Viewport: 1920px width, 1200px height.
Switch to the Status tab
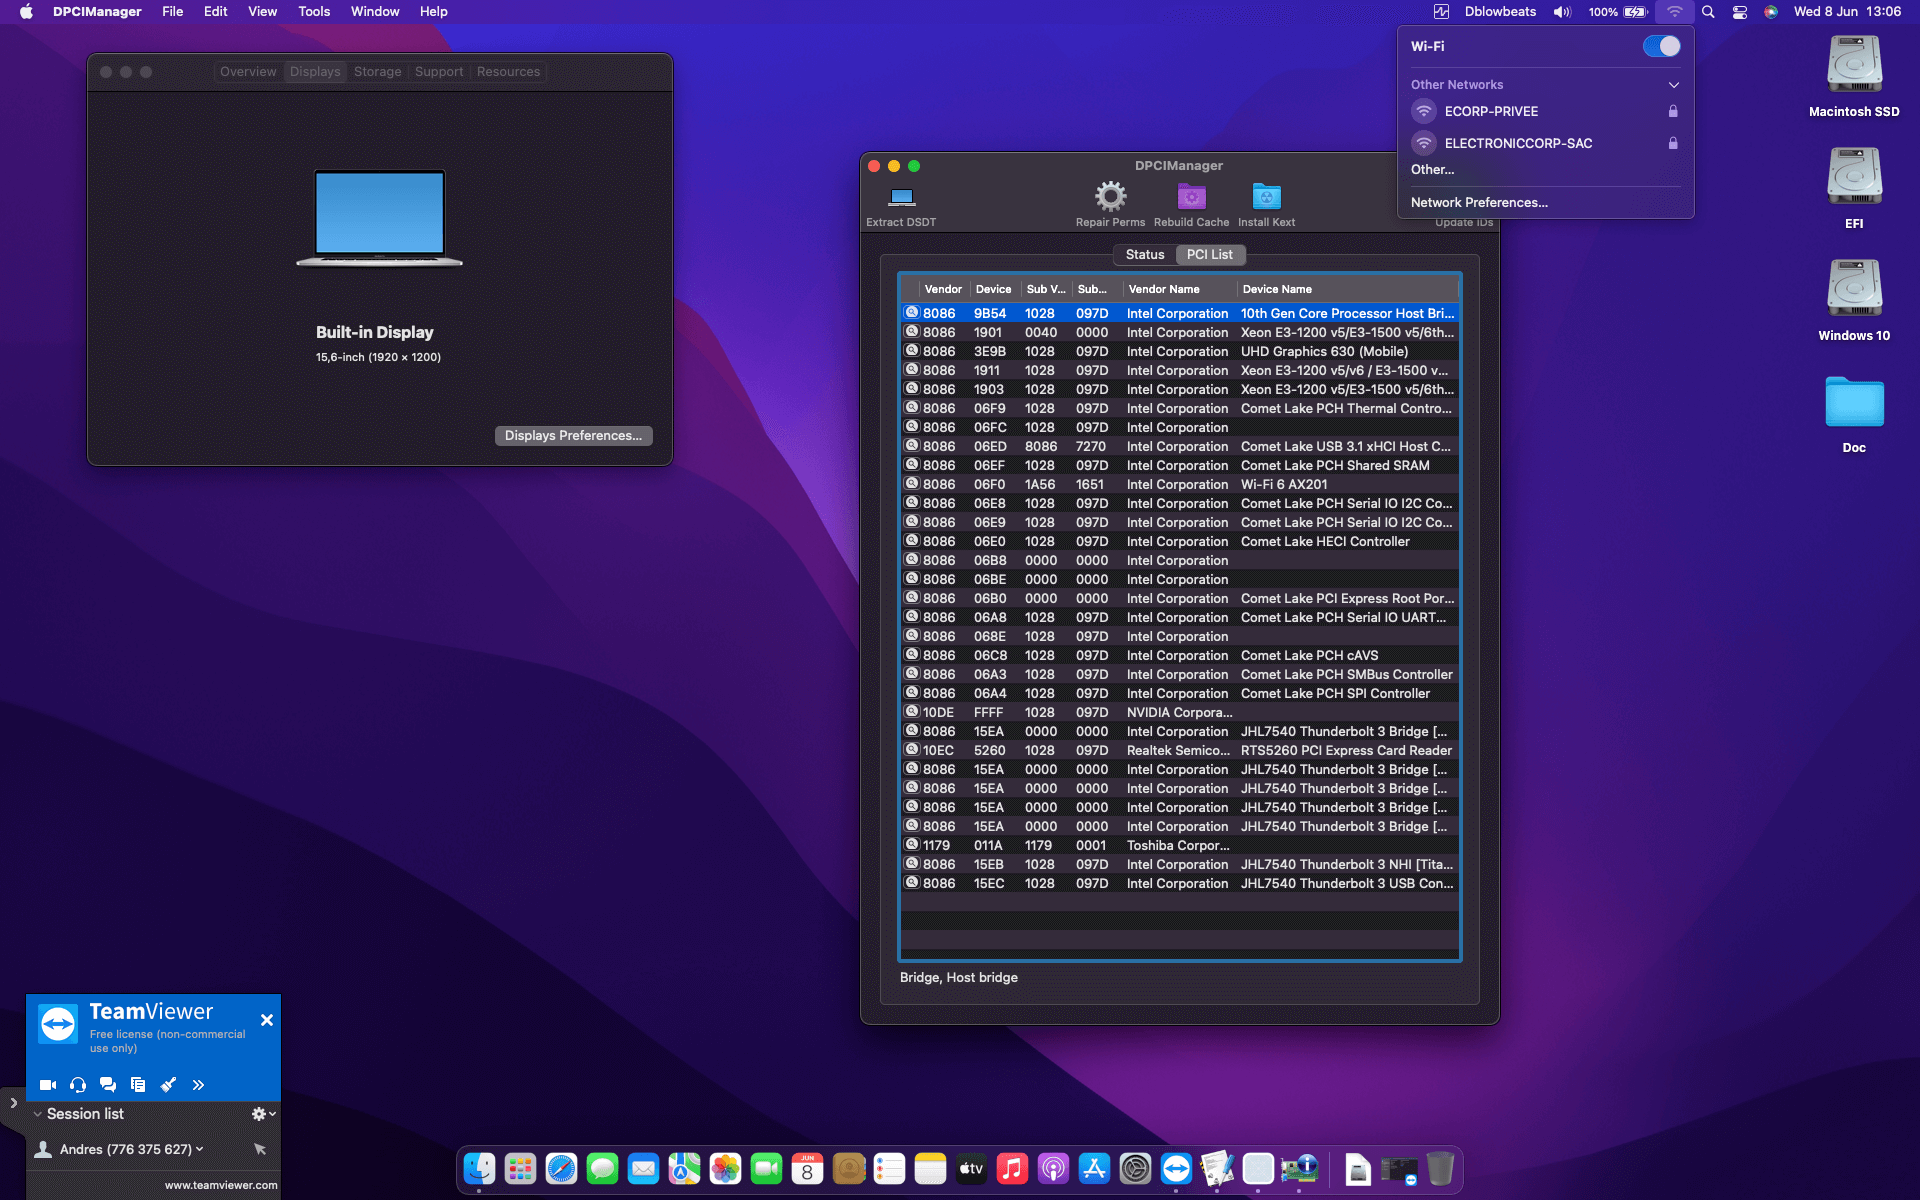pos(1144,255)
